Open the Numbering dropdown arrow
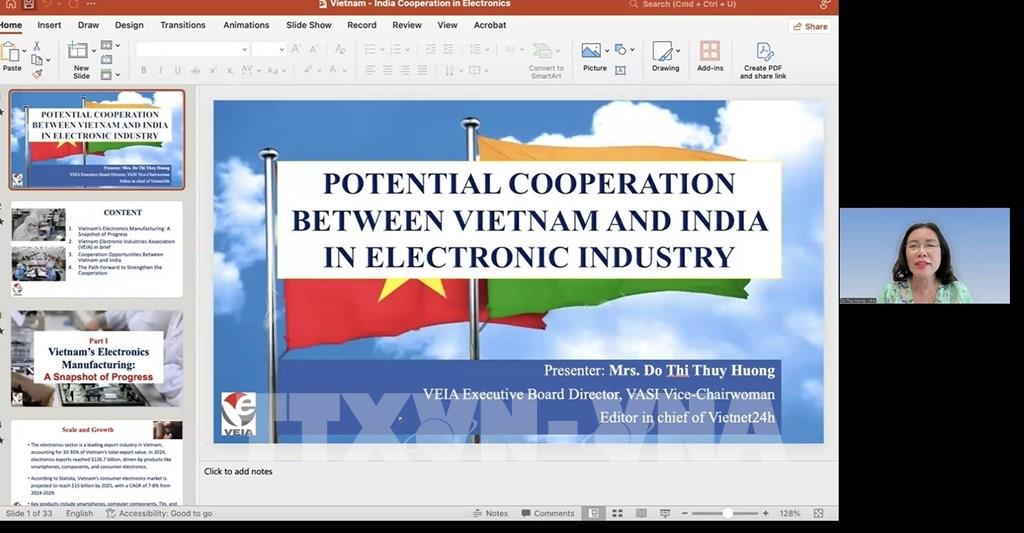1024x533 pixels. 406,50
